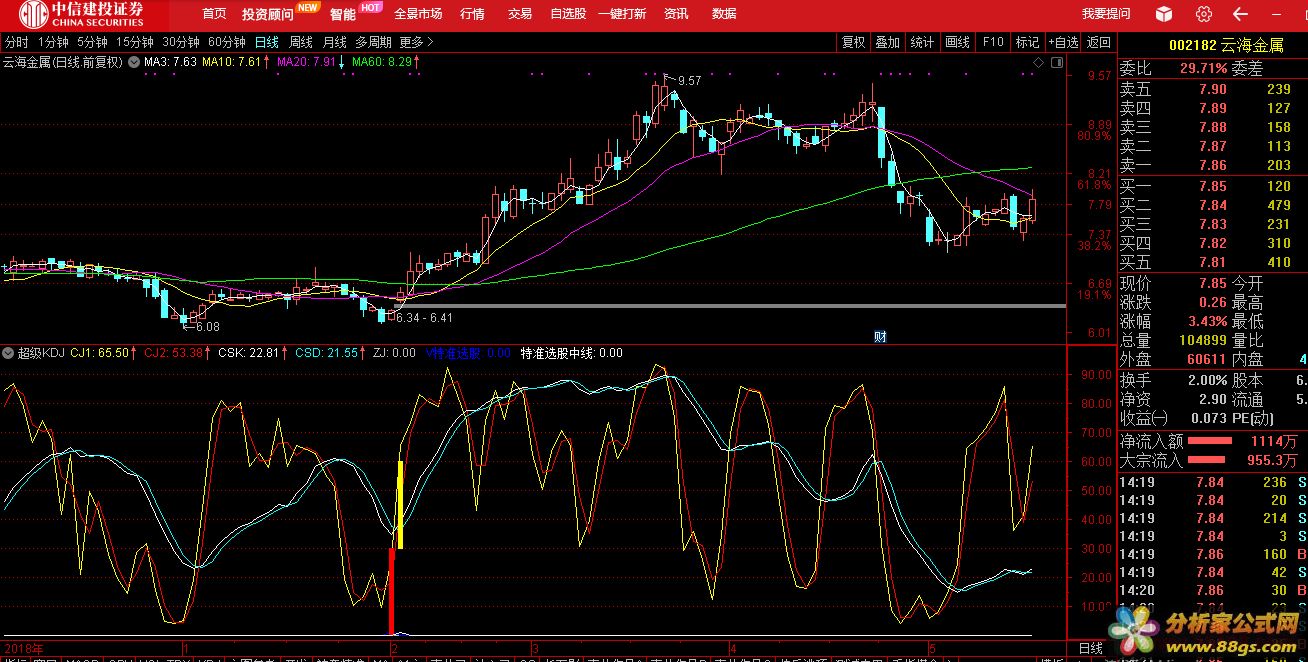Screen dimensions: 1308x662
Task: Switch to 5分钟 chart period
Action: 92,42
